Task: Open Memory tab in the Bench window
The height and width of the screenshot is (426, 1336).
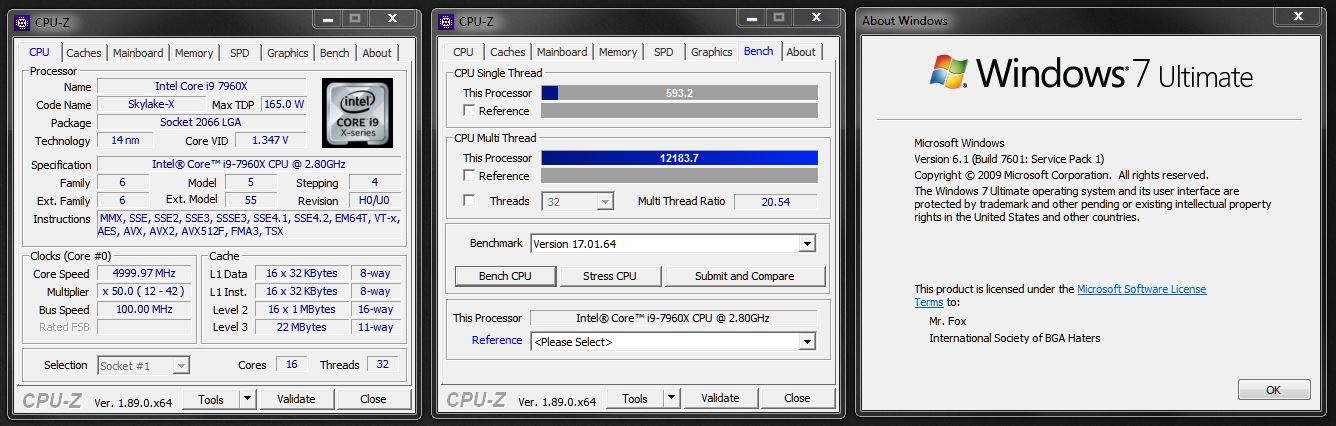Action: pyautogui.click(x=618, y=52)
